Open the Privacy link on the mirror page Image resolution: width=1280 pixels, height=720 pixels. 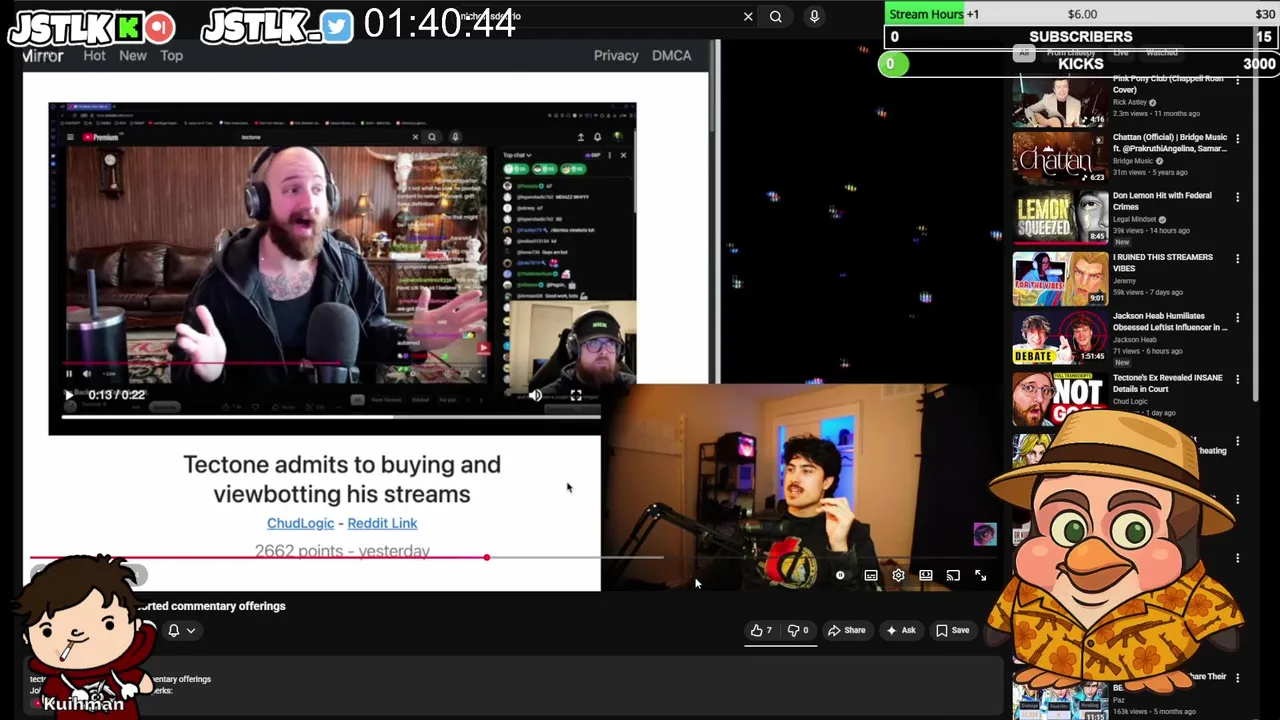coord(616,55)
